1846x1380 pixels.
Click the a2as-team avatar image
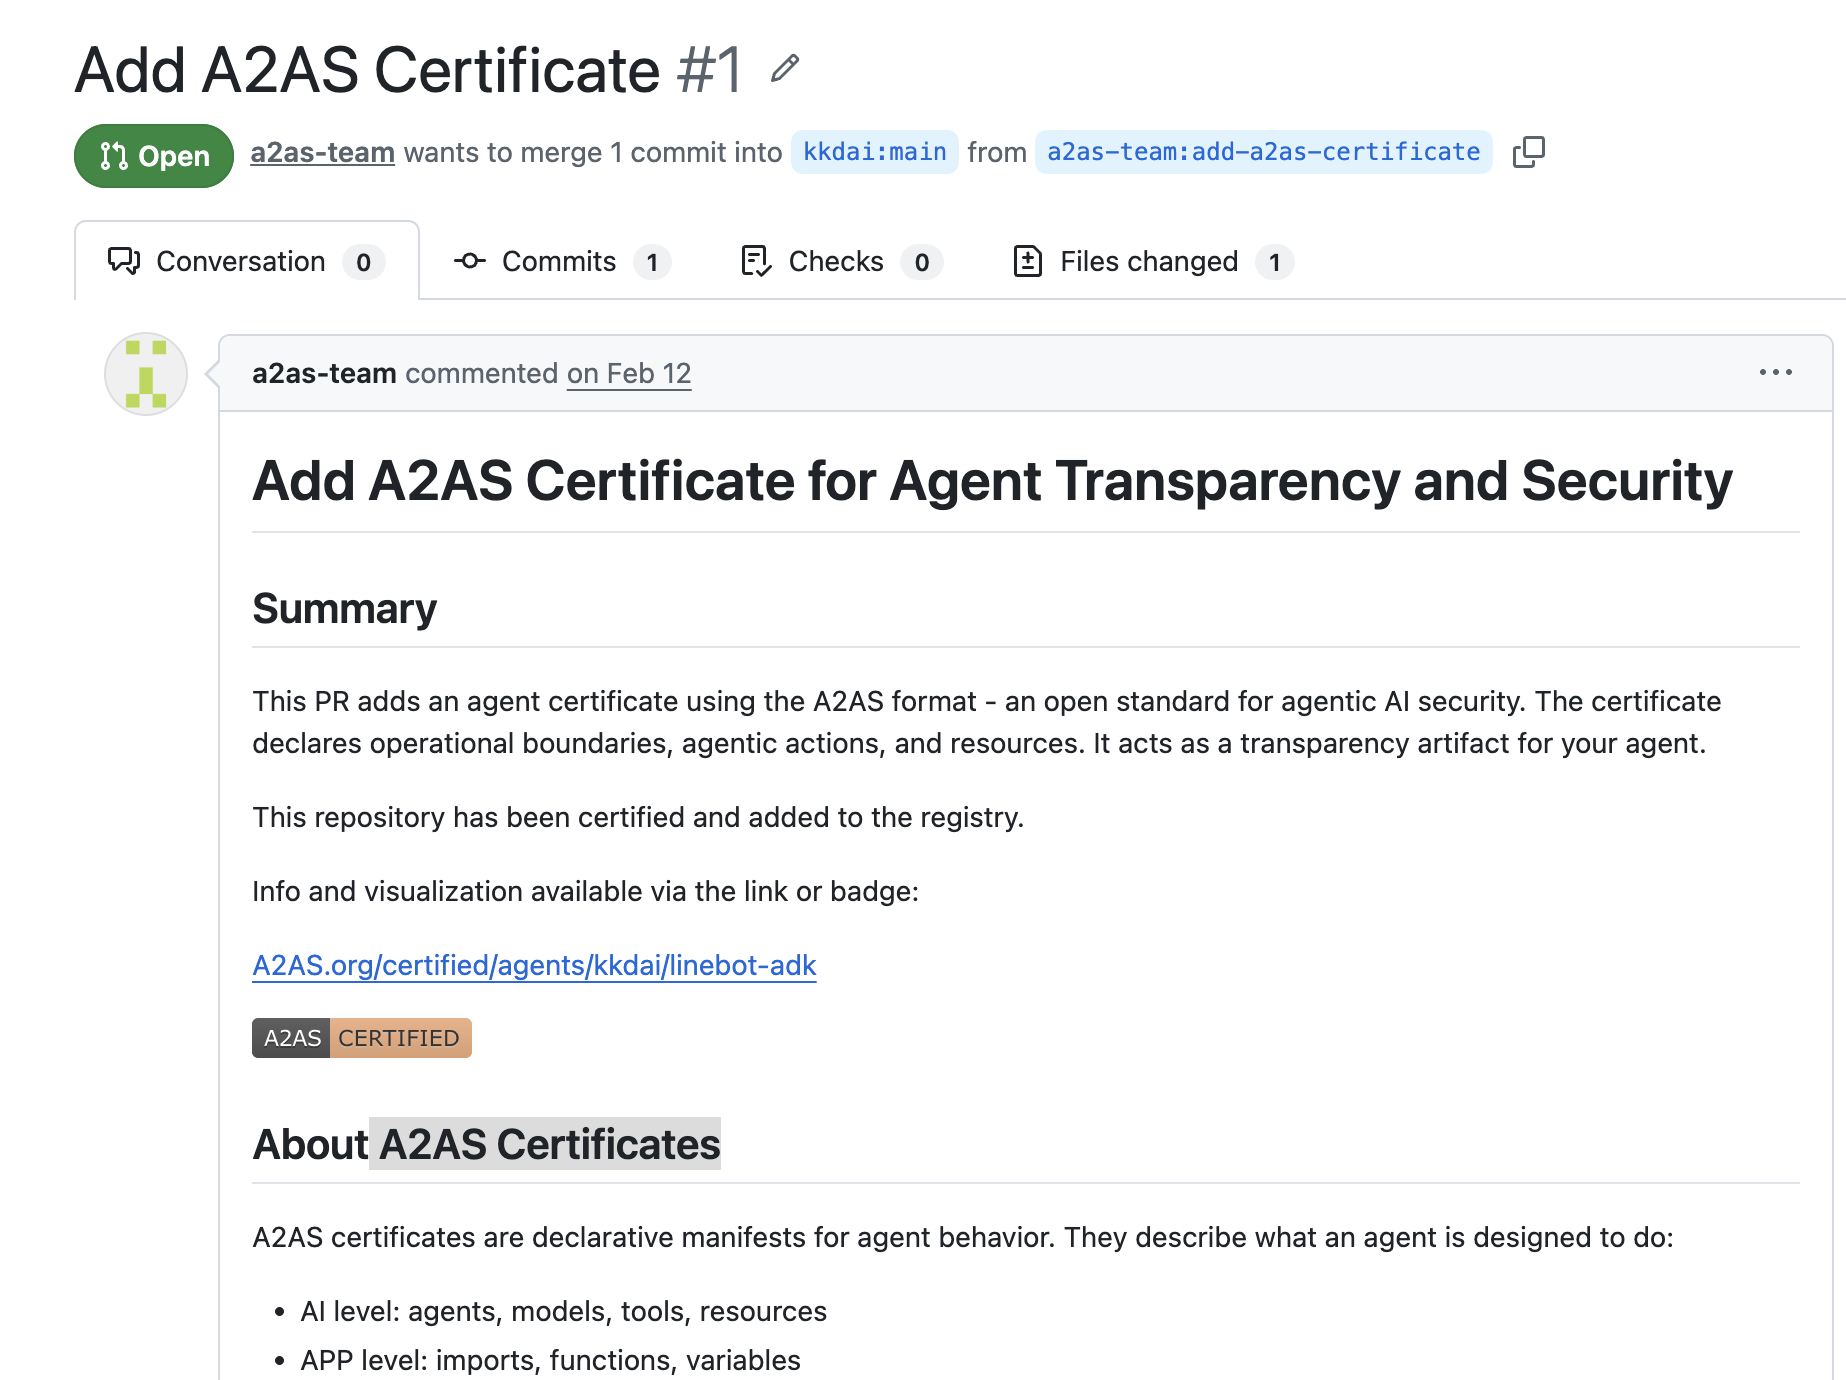[x=146, y=374]
